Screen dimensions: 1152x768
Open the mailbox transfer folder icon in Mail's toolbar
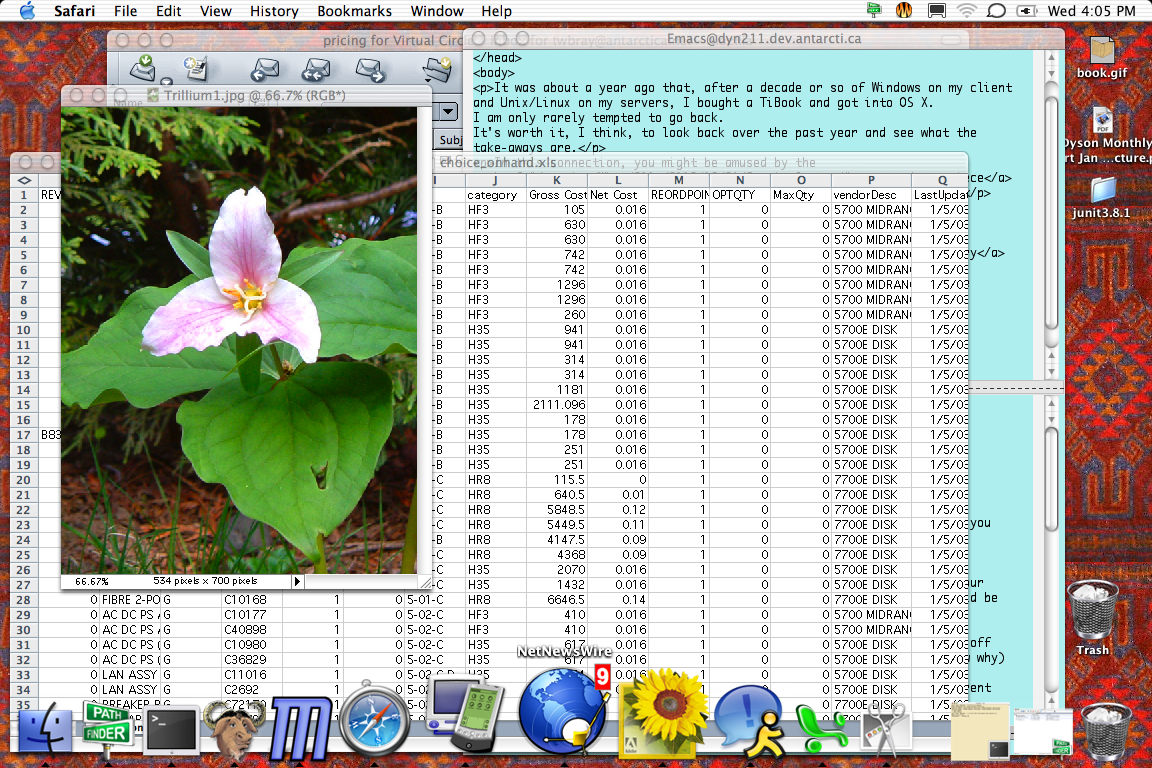pos(435,69)
